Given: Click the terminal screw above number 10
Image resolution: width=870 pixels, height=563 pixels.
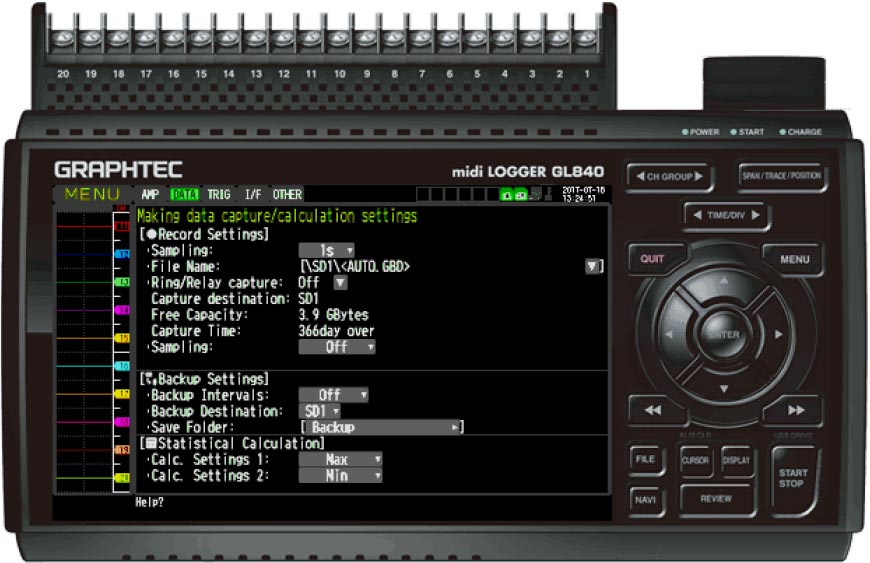Looking at the screenshot, I should tap(339, 39).
